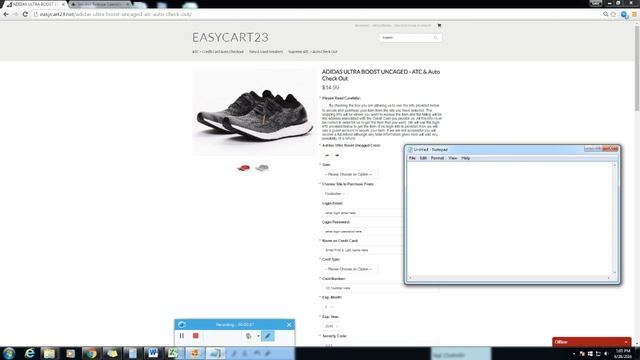Open File Explorer from the taskbar
Image resolution: width=640 pixels, height=360 pixels.
coord(49,353)
